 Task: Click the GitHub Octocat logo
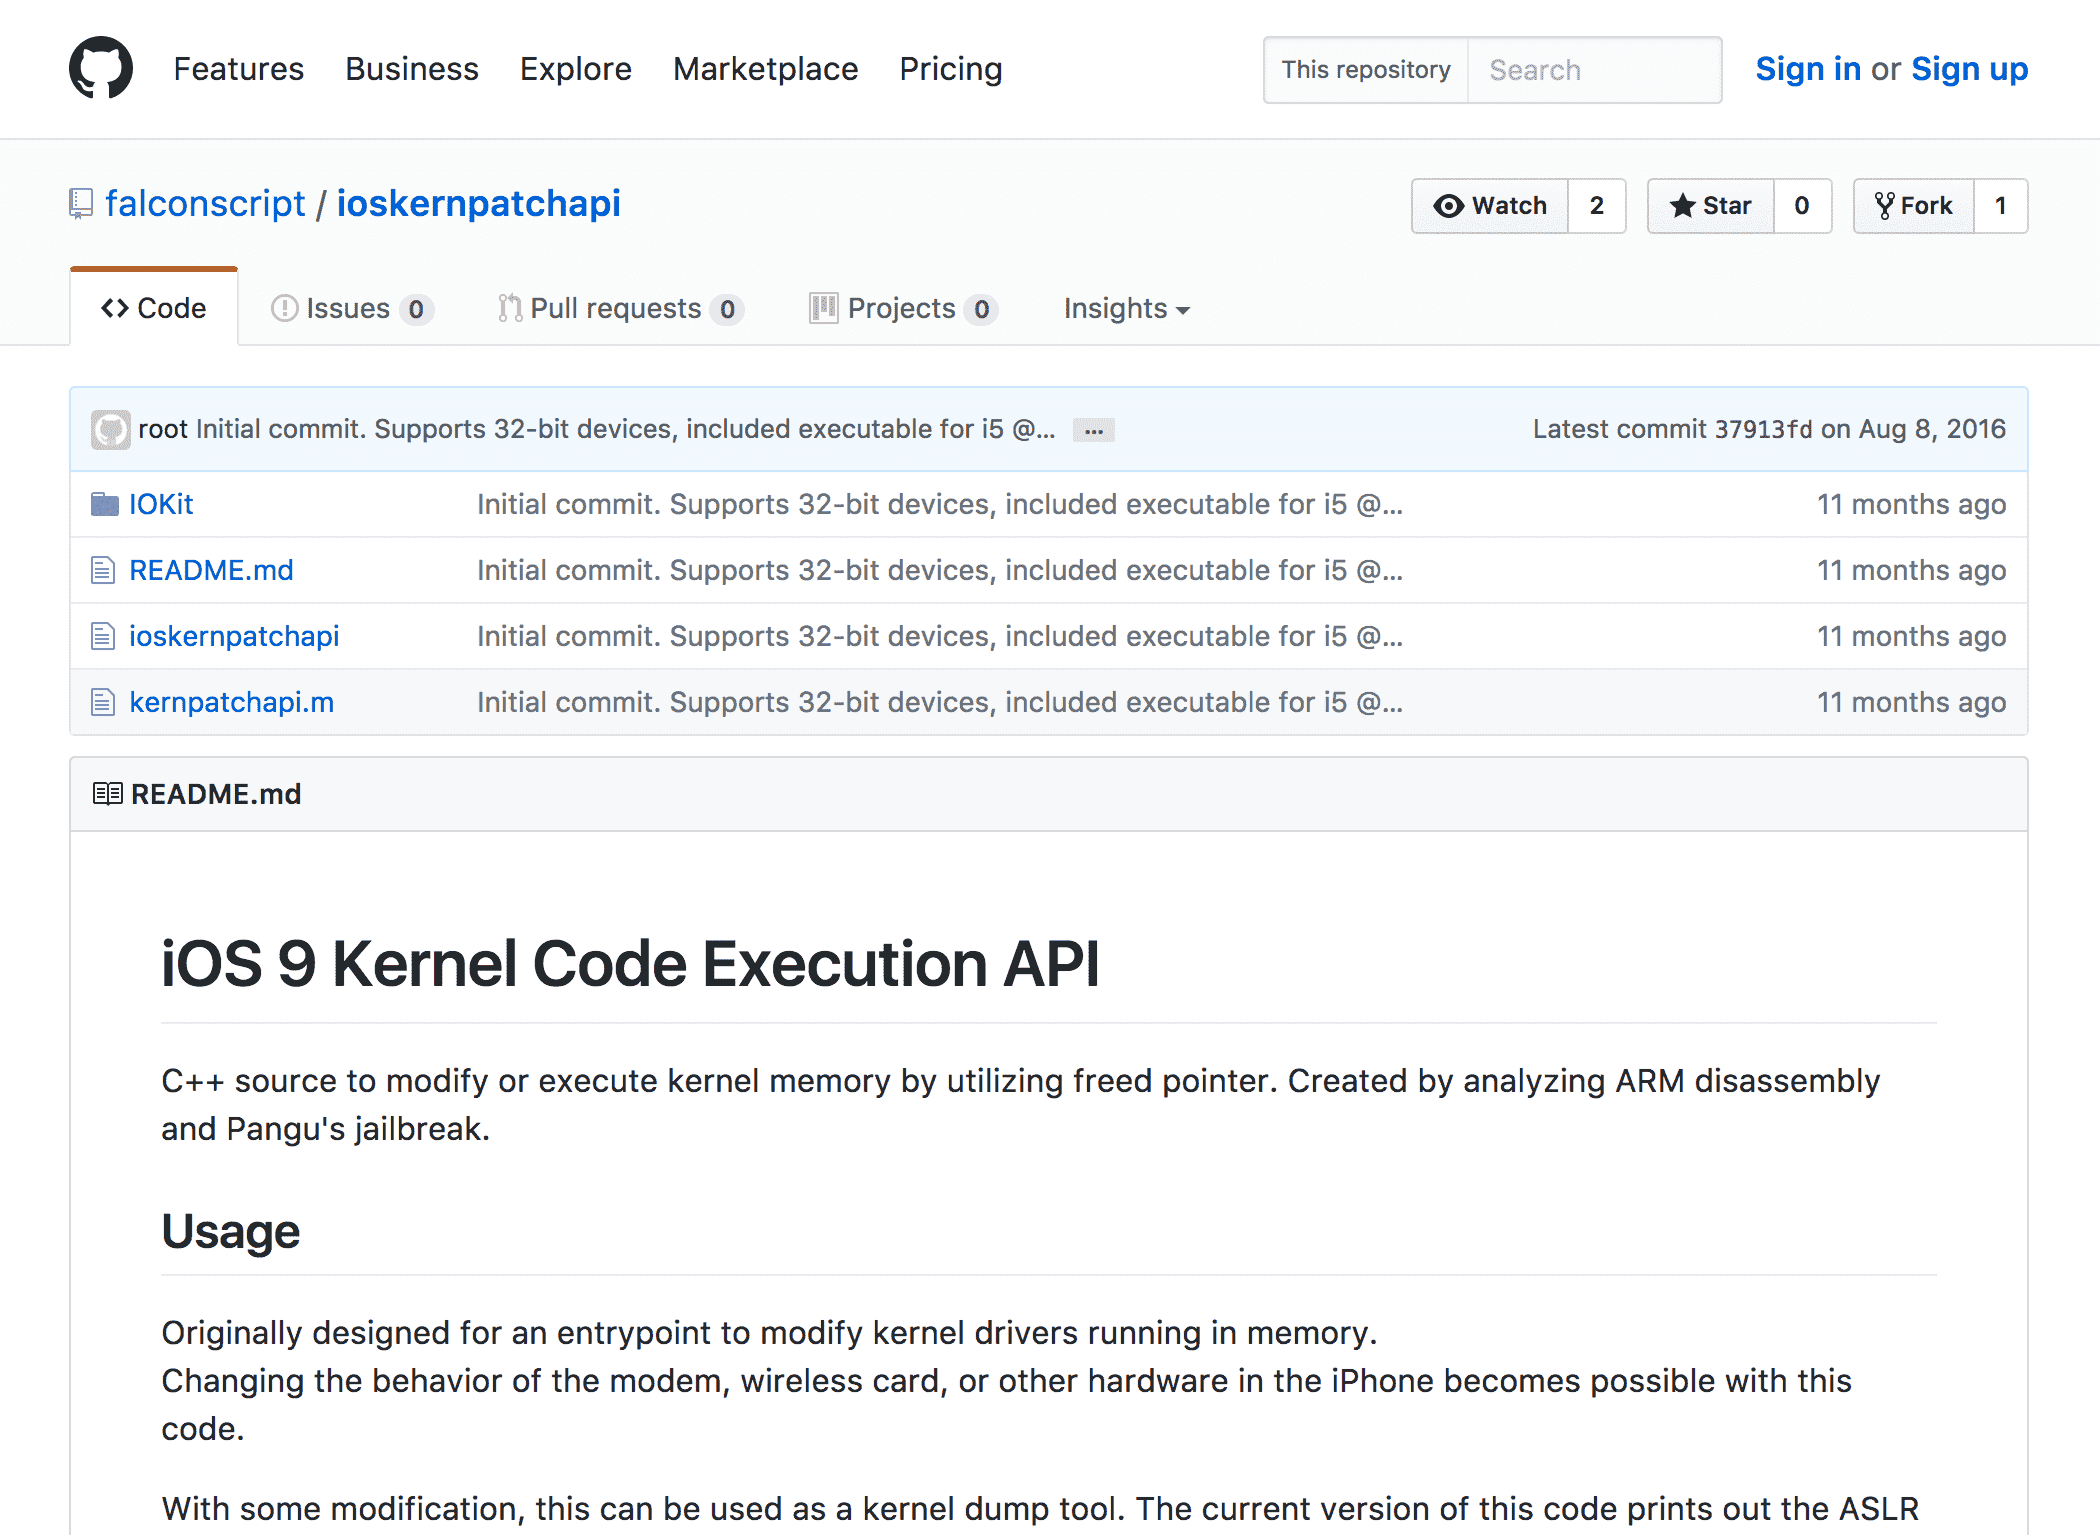tap(100, 68)
